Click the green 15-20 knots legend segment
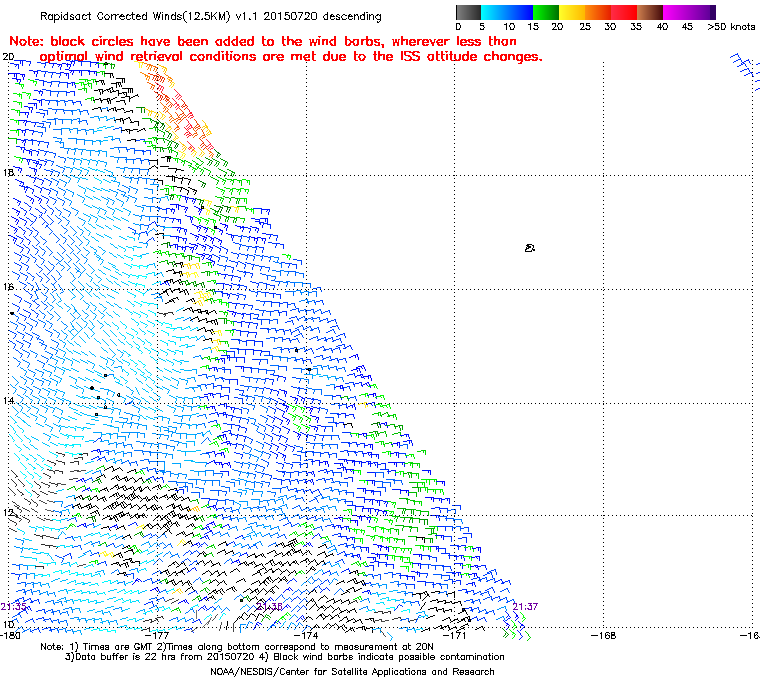 pos(546,12)
